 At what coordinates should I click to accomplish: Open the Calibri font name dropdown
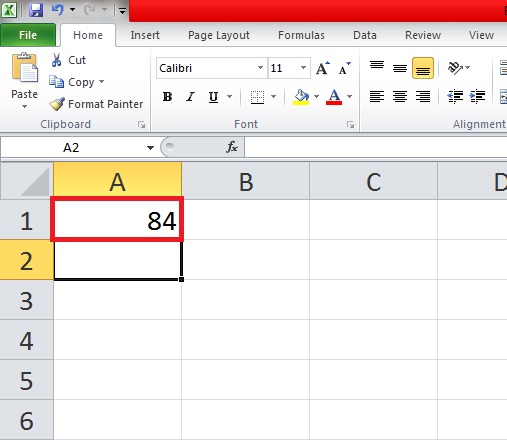(x=260, y=68)
